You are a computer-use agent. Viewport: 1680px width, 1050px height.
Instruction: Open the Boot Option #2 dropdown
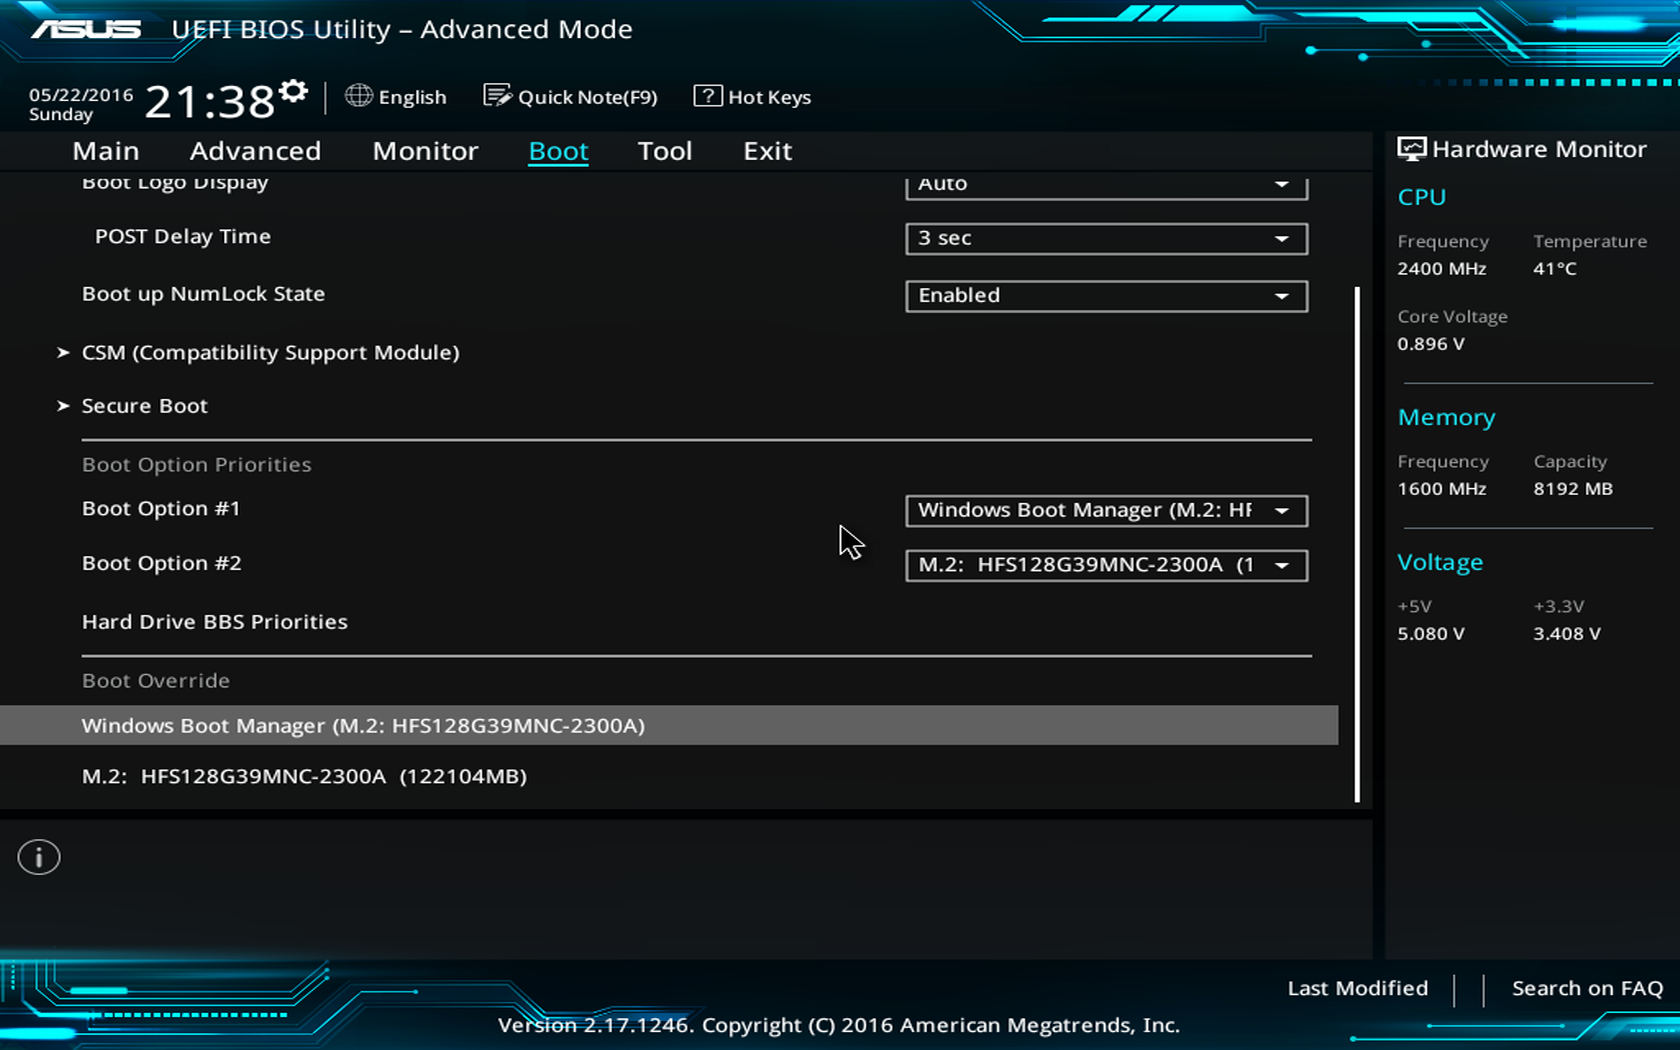point(1106,565)
